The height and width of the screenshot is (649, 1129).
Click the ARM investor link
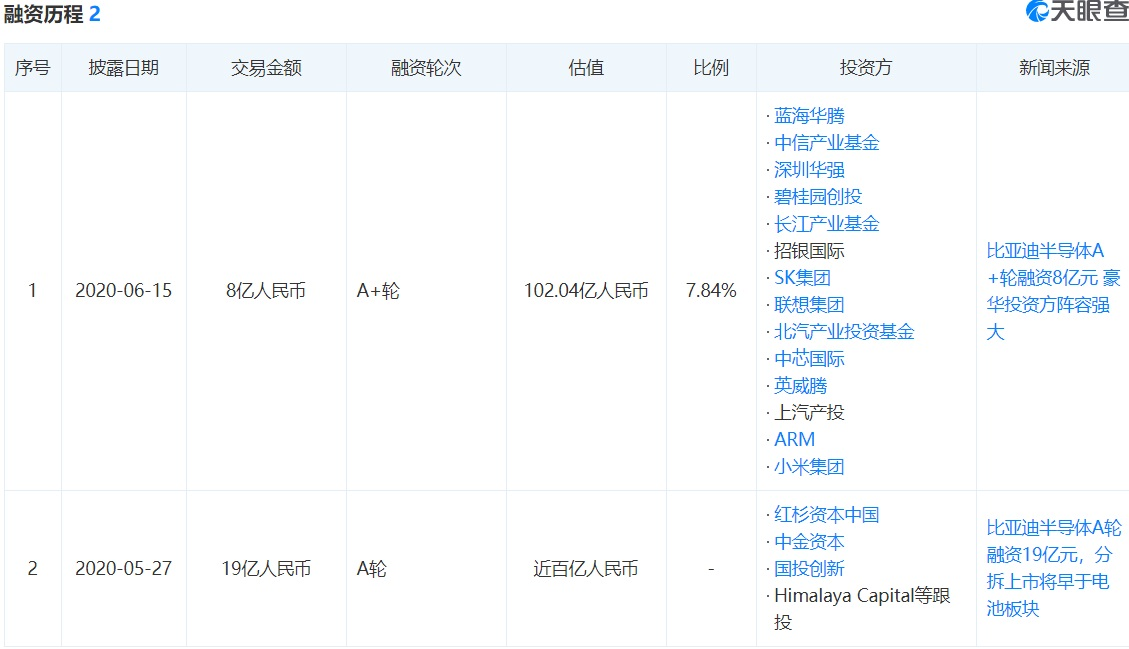click(x=794, y=440)
